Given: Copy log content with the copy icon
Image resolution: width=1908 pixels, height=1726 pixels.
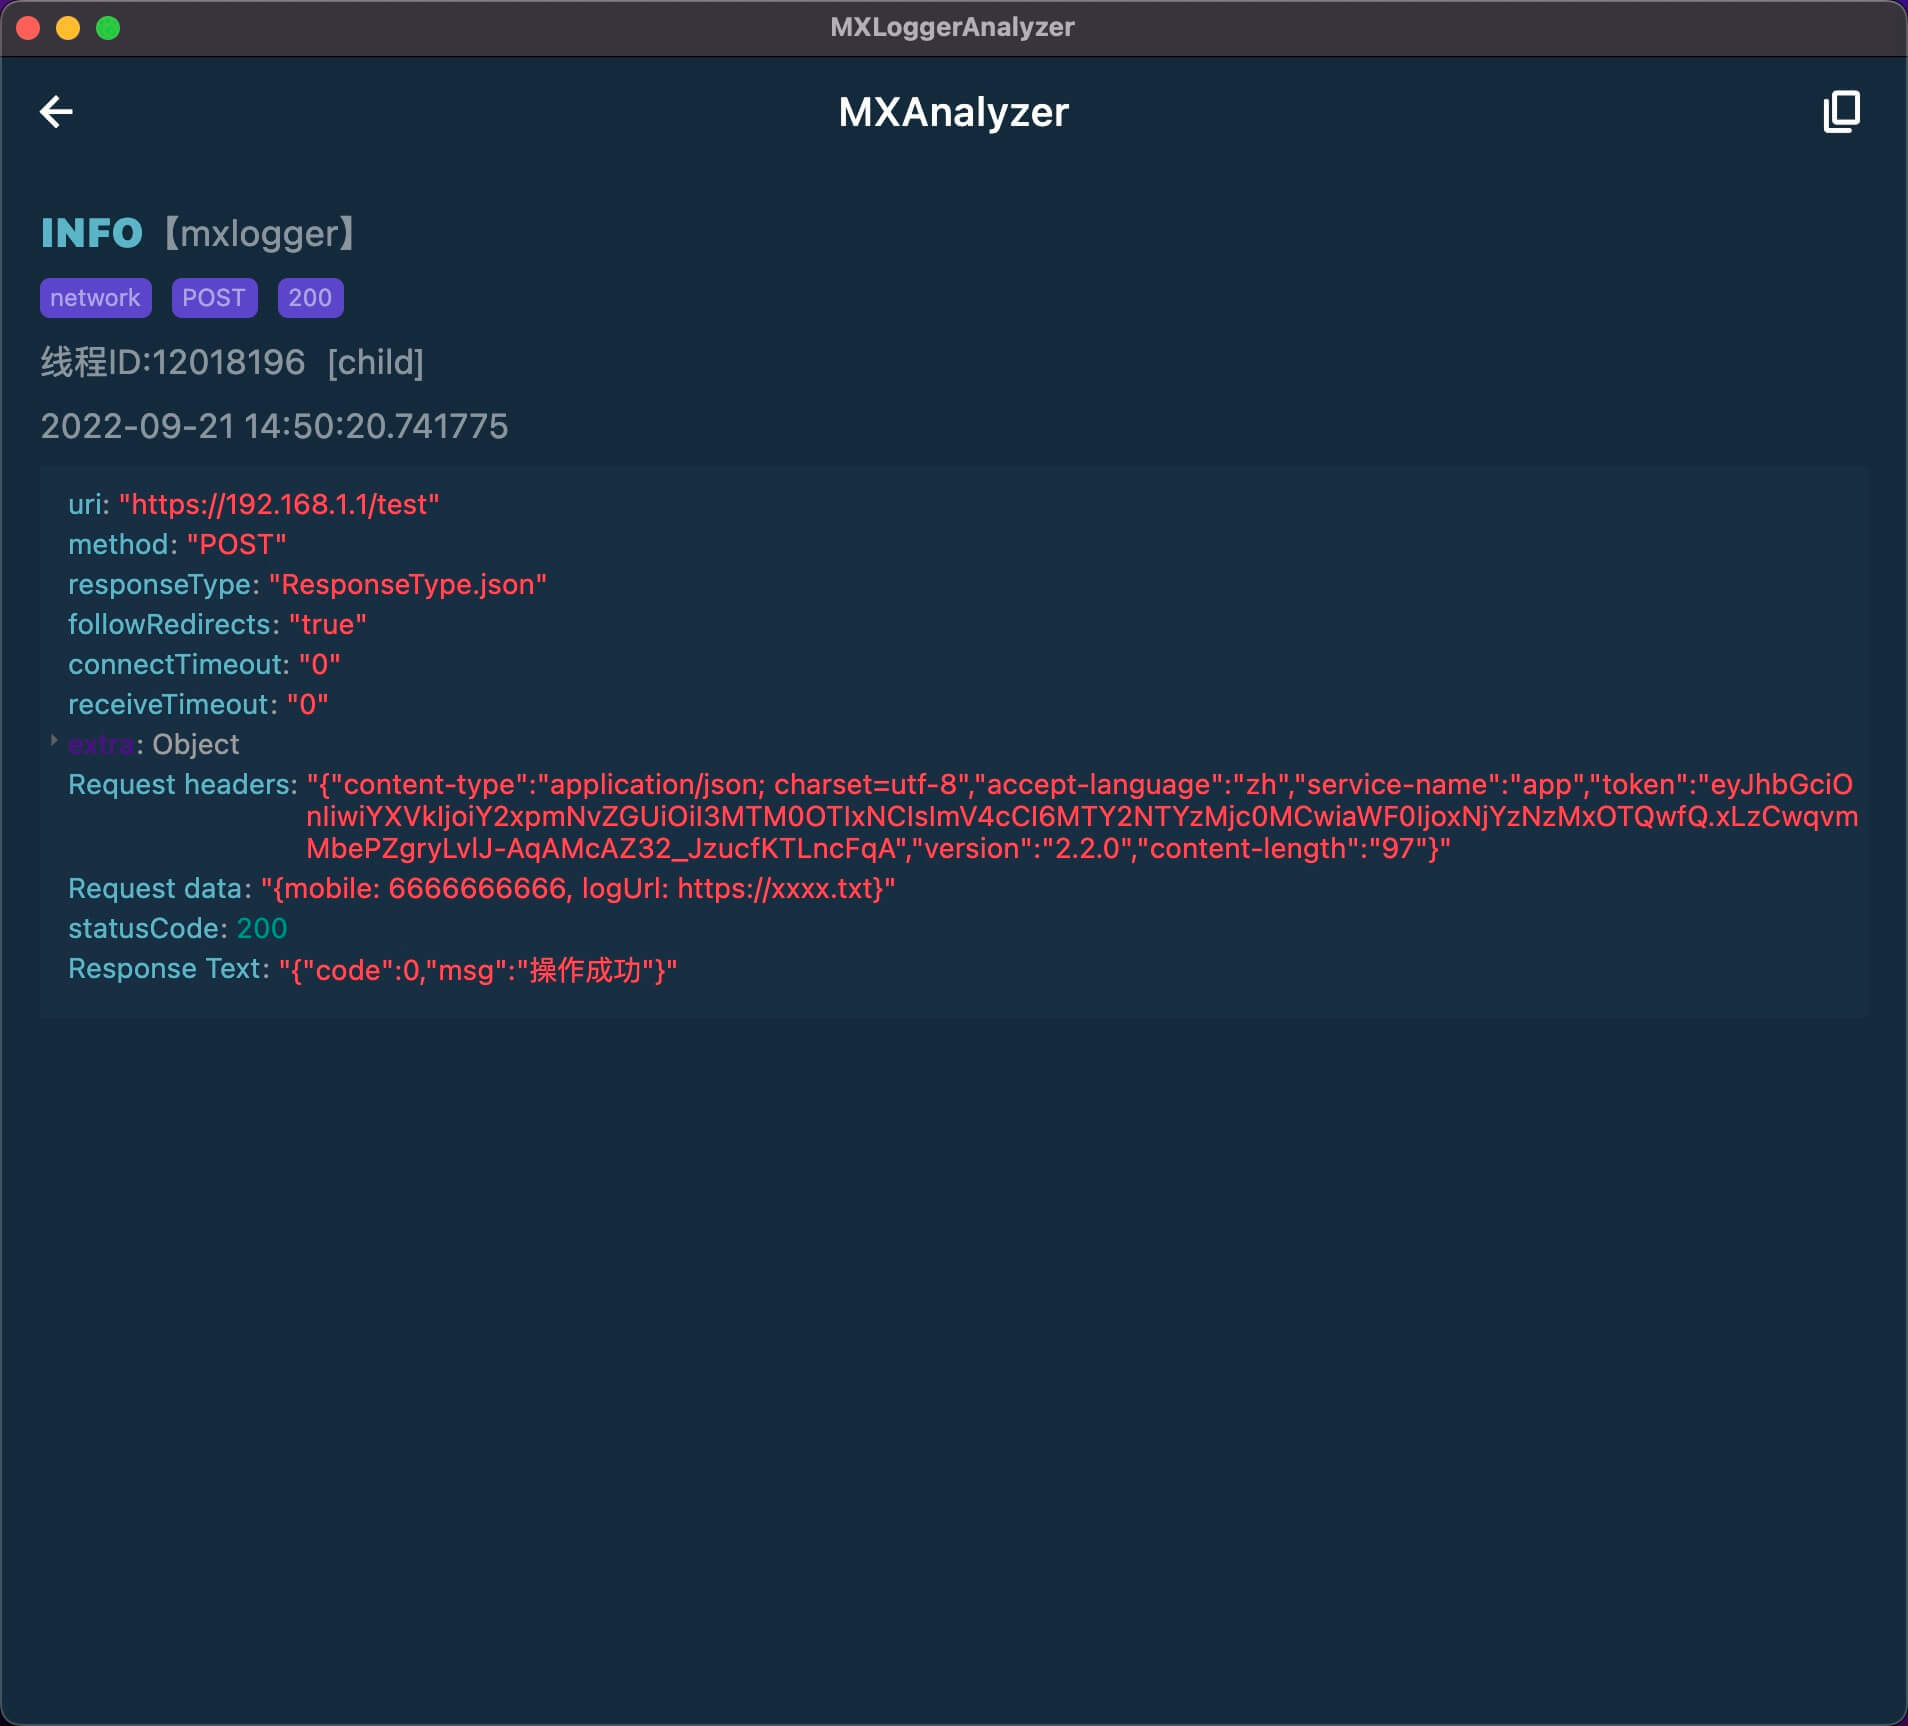Looking at the screenshot, I should tap(1841, 111).
